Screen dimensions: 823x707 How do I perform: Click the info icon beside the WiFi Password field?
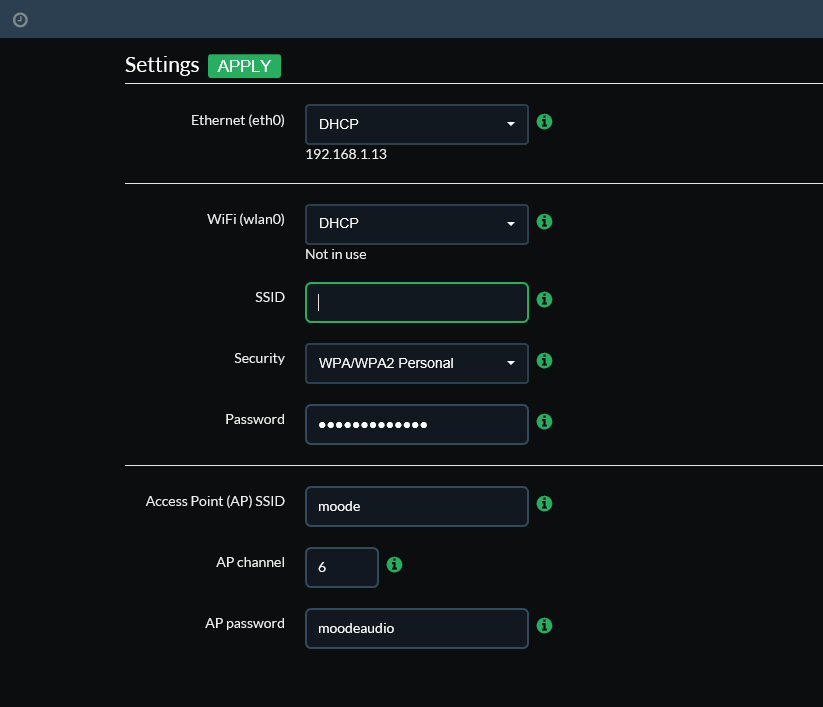544,421
